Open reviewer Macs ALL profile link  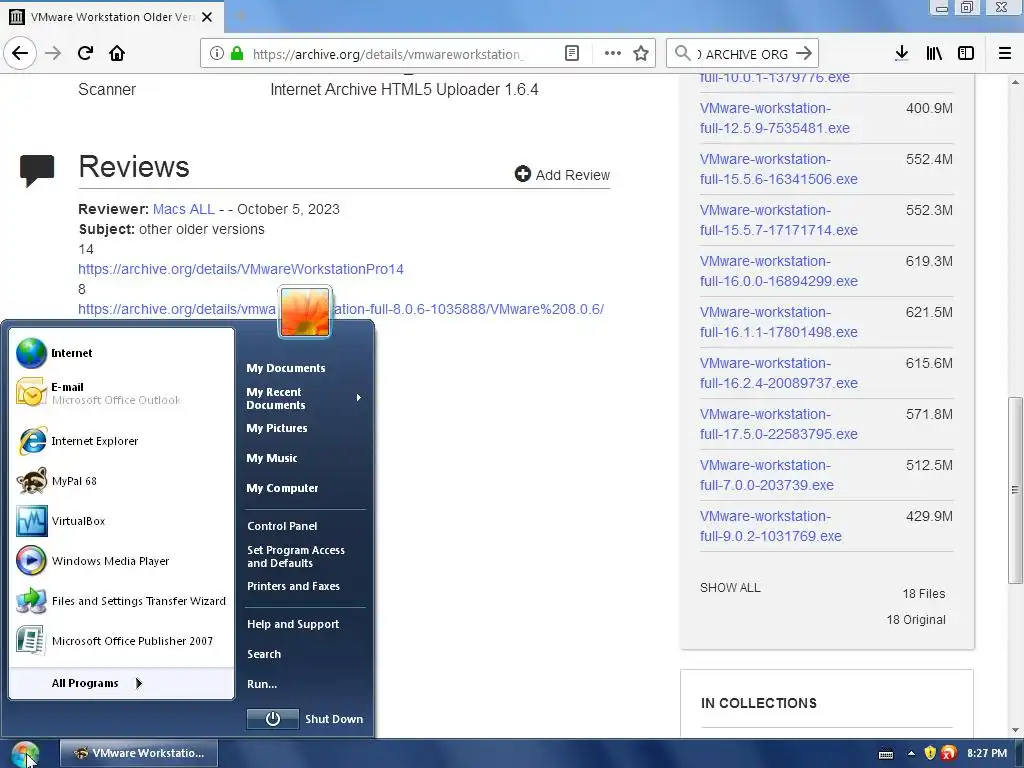click(184, 209)
